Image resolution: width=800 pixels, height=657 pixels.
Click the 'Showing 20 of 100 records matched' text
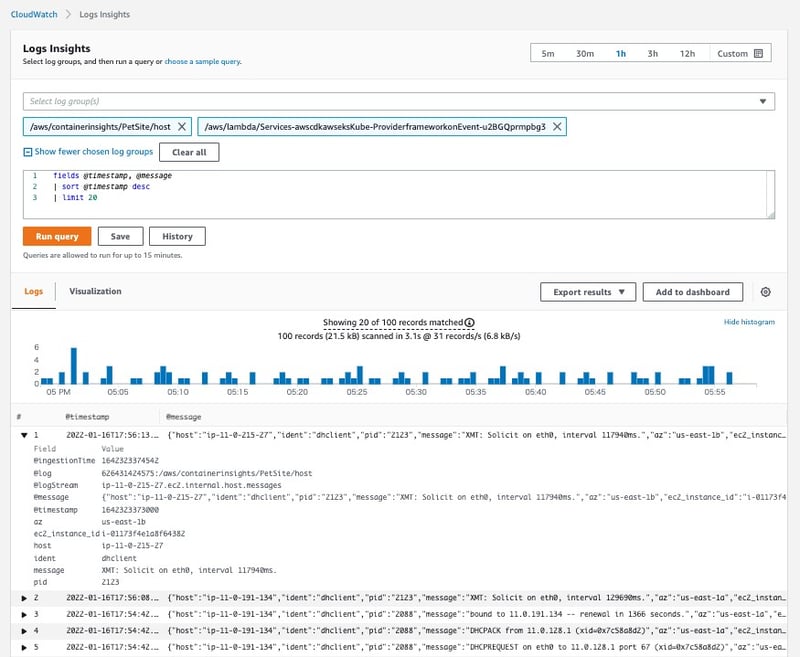click(x=393, y=322)
